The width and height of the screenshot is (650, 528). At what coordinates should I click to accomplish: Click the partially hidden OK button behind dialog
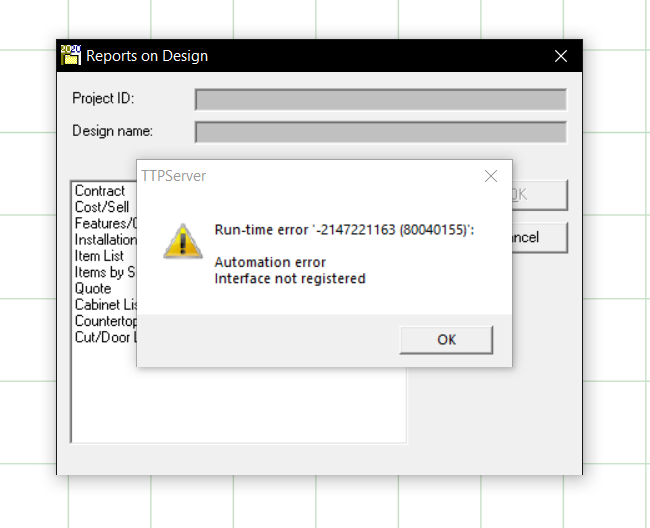click(540, 195)
